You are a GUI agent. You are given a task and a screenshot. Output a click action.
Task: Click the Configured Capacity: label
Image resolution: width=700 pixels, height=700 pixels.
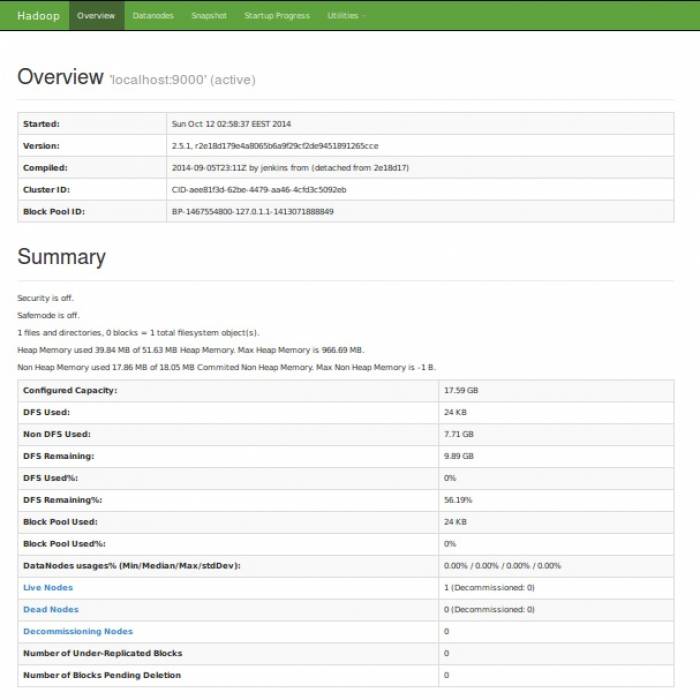pos(70,390)
